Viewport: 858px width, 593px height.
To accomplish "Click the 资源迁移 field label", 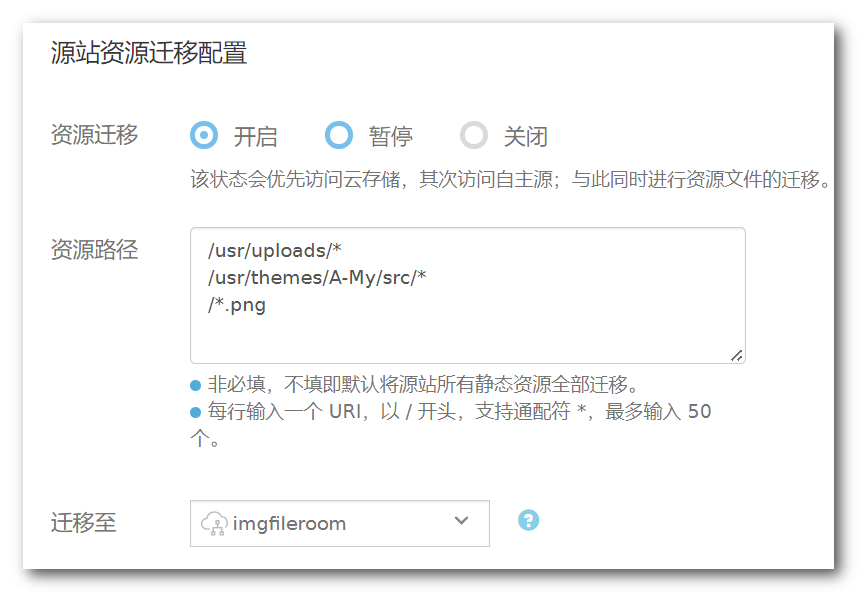I will pyautogui.click(x=94, y=136).
